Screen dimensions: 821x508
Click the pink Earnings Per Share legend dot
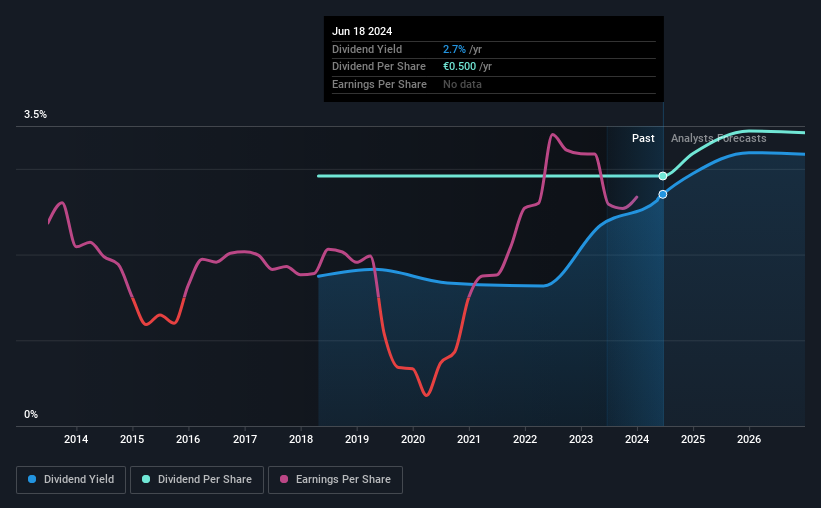(284, 479)
